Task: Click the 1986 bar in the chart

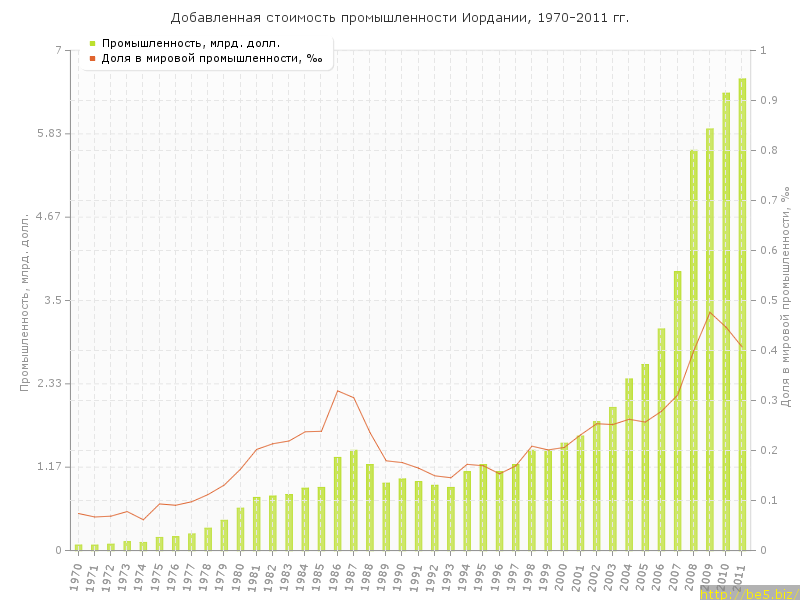Action: click(x=338, y=503)
